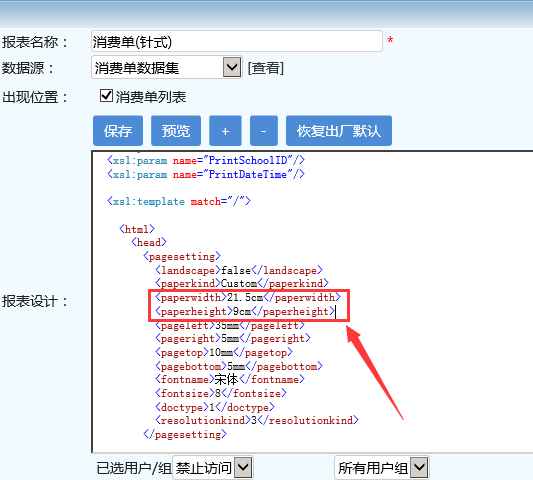Click the minus shrink editor button
Image resolution: width=533 pixels, height=480 pixels.
pyautogui.click(x=264, y=131)
